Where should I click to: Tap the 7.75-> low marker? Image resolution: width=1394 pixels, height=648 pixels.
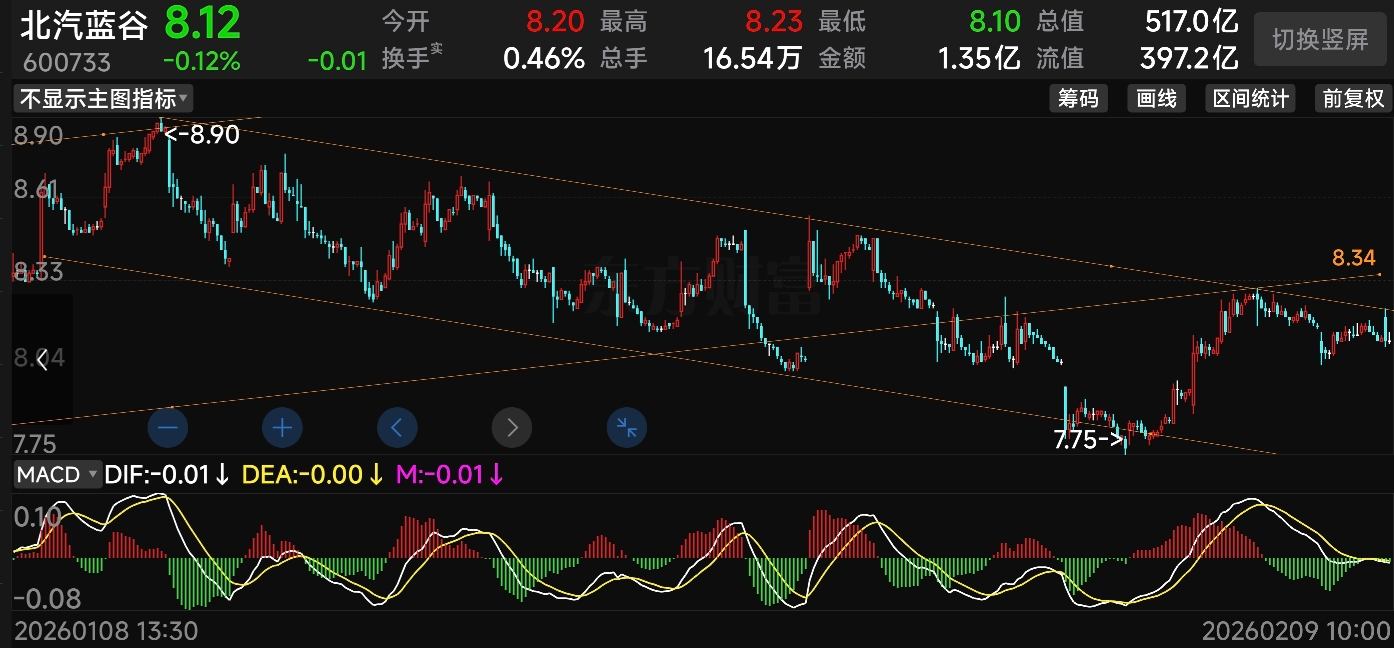click(x=1090, y=438)
